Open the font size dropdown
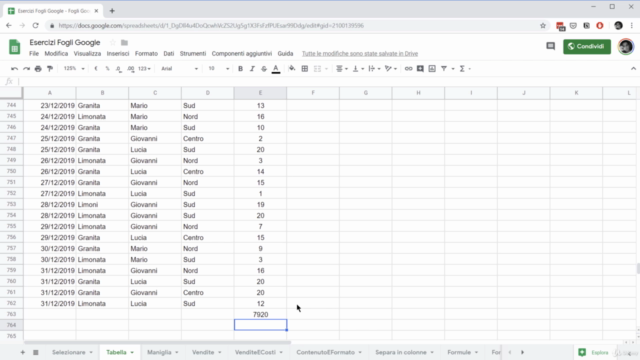Viewport: 640px width, 360px height. coord(218,69)
